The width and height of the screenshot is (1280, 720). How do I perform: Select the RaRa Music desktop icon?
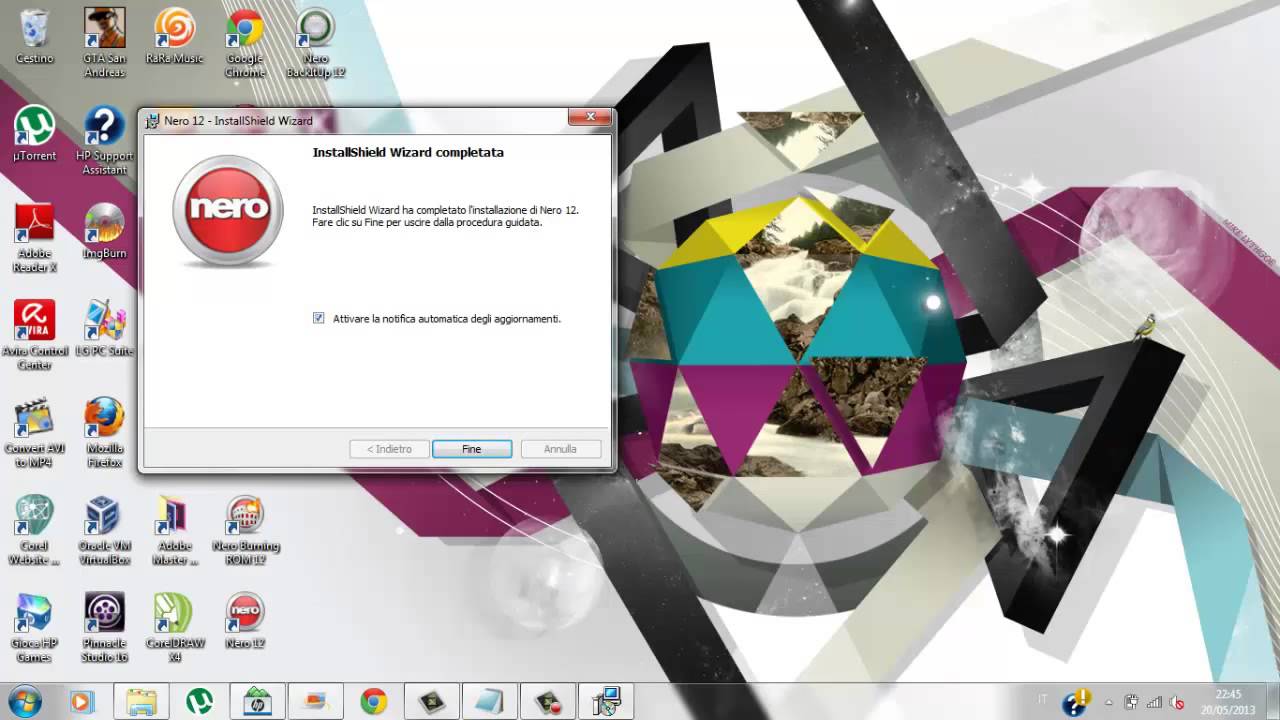[x=174, y=36]
